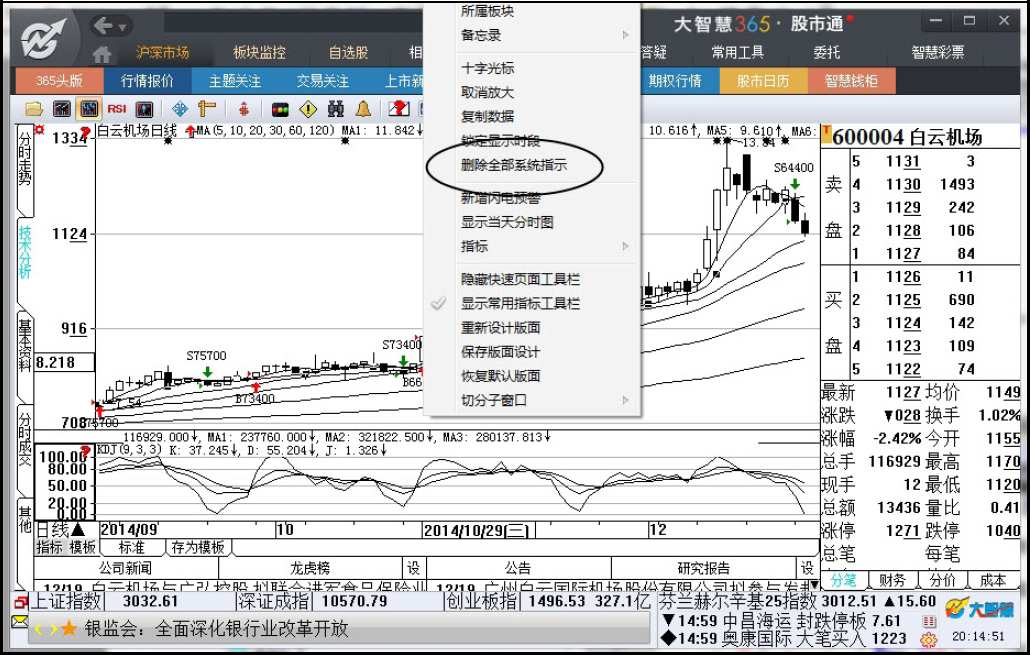
Task: Click the chart help icon with red question mark
Action: coord(399,108)
